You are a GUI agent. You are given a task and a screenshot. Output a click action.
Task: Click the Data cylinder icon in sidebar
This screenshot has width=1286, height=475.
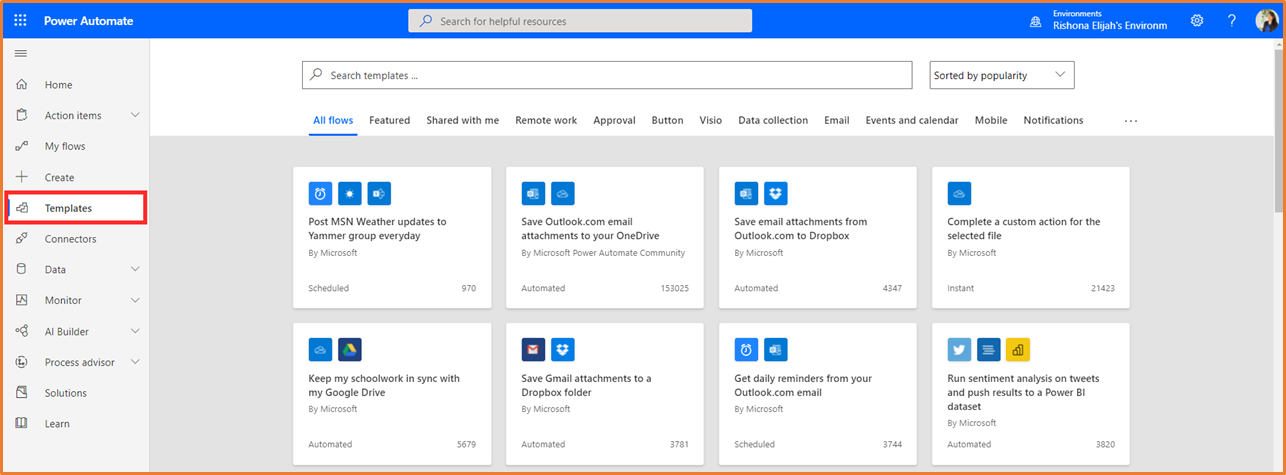(x=22, y=269)
